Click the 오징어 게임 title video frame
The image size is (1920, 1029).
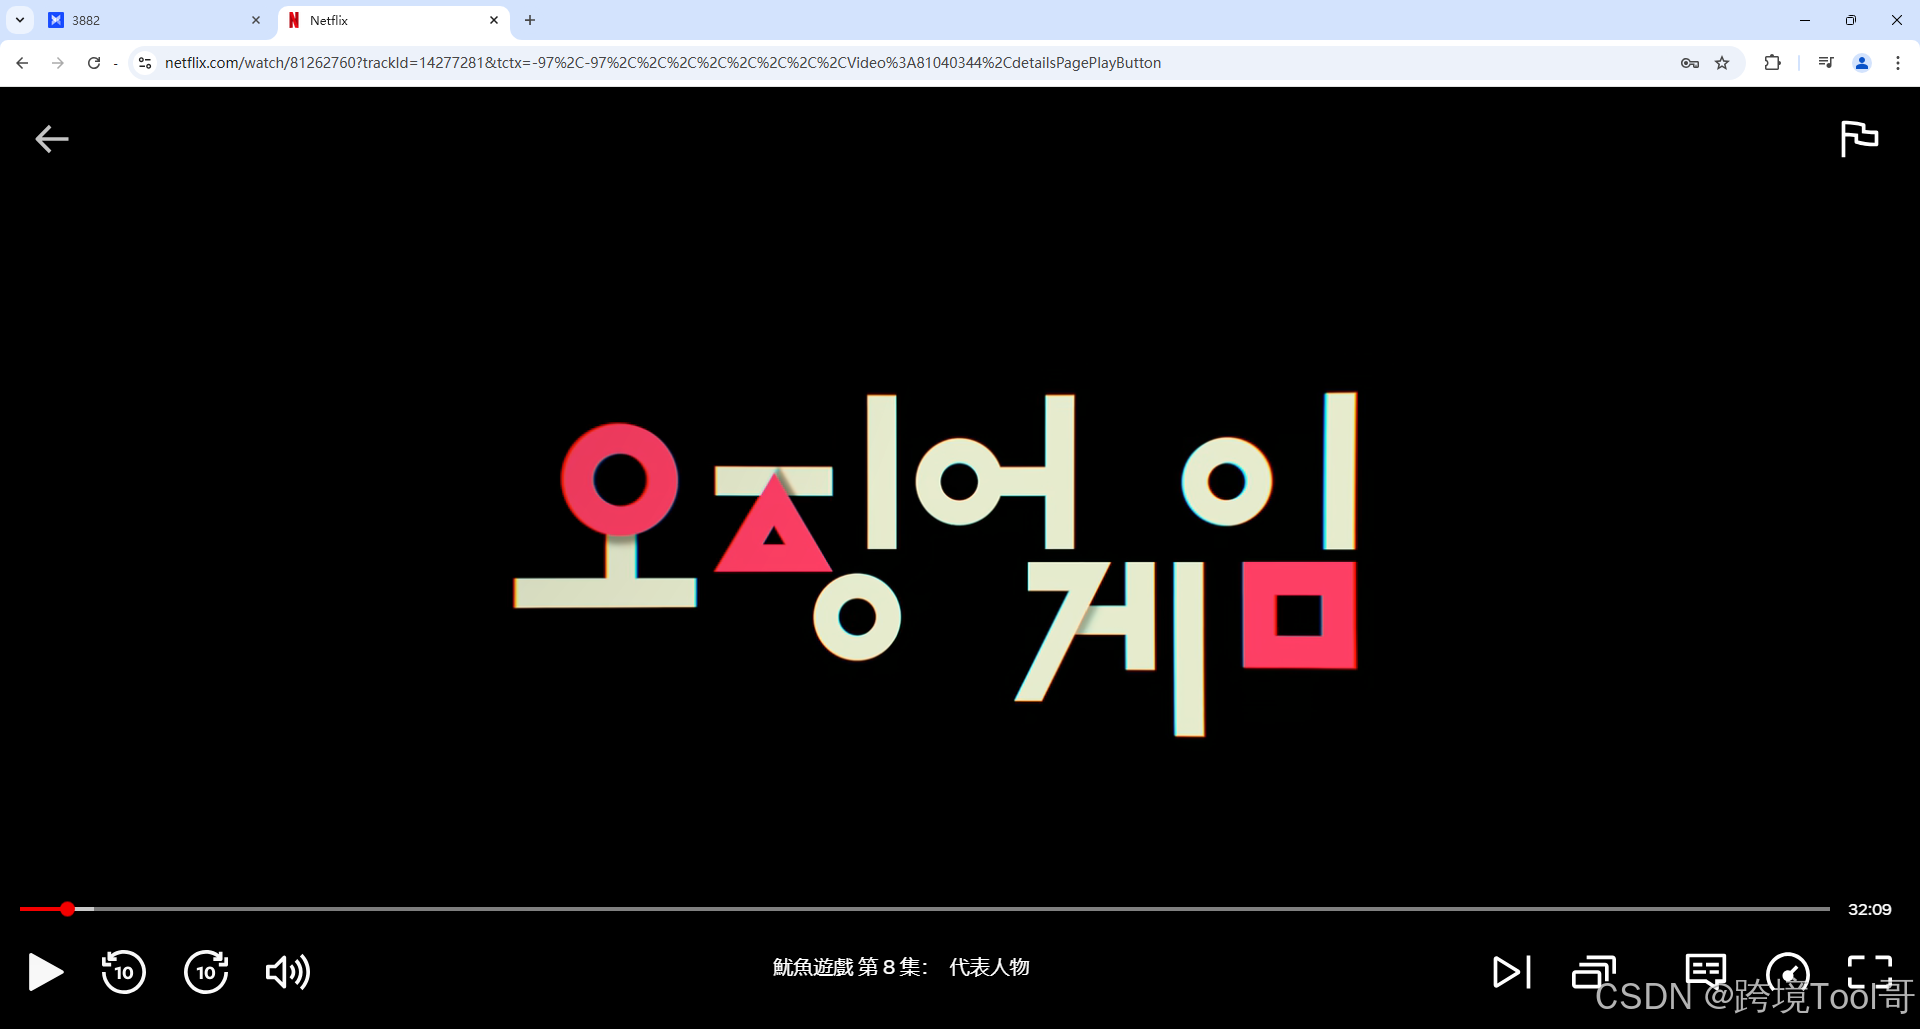(x=935, y=563)
